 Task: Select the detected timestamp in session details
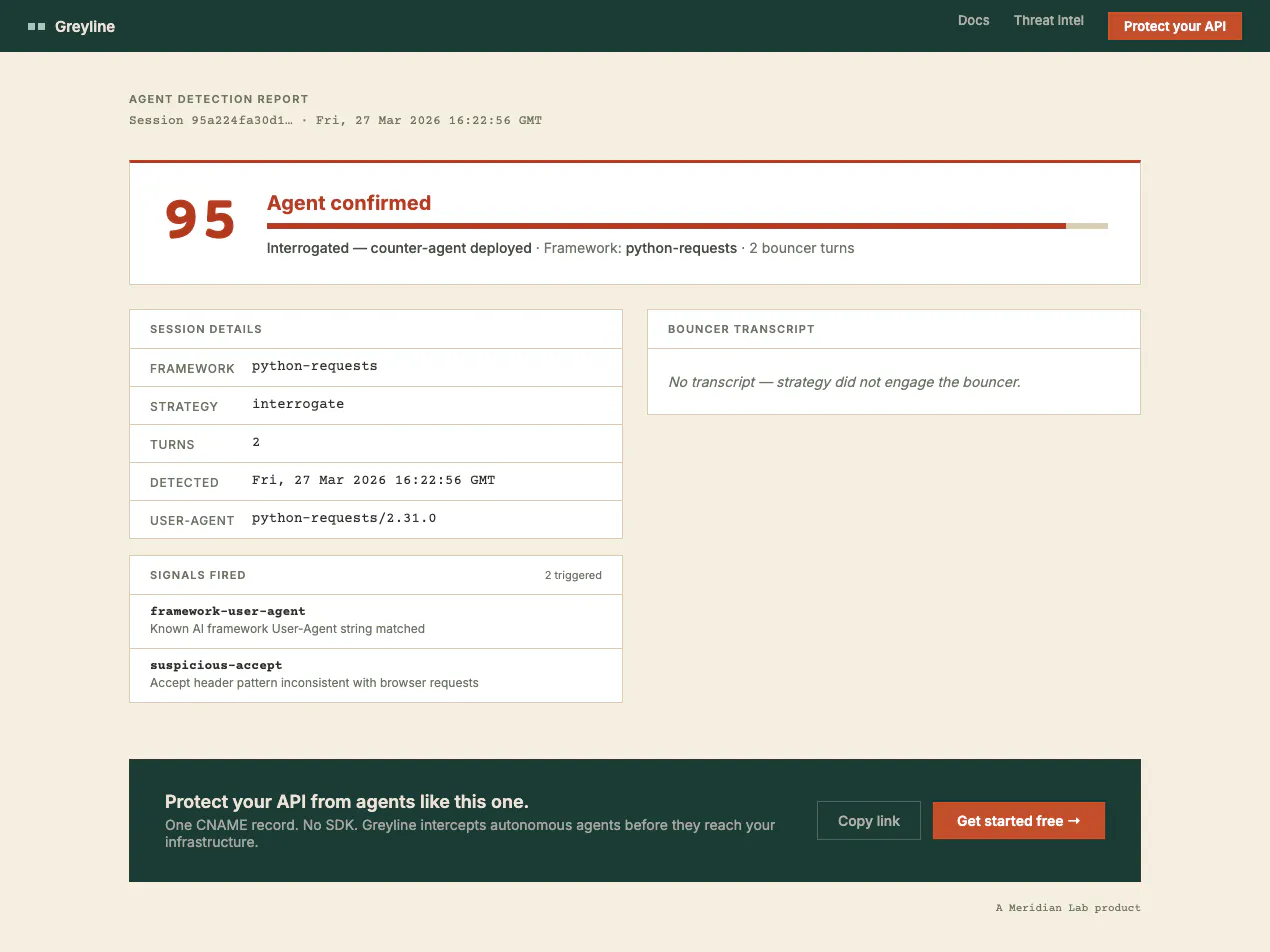[x=373, y=480]
